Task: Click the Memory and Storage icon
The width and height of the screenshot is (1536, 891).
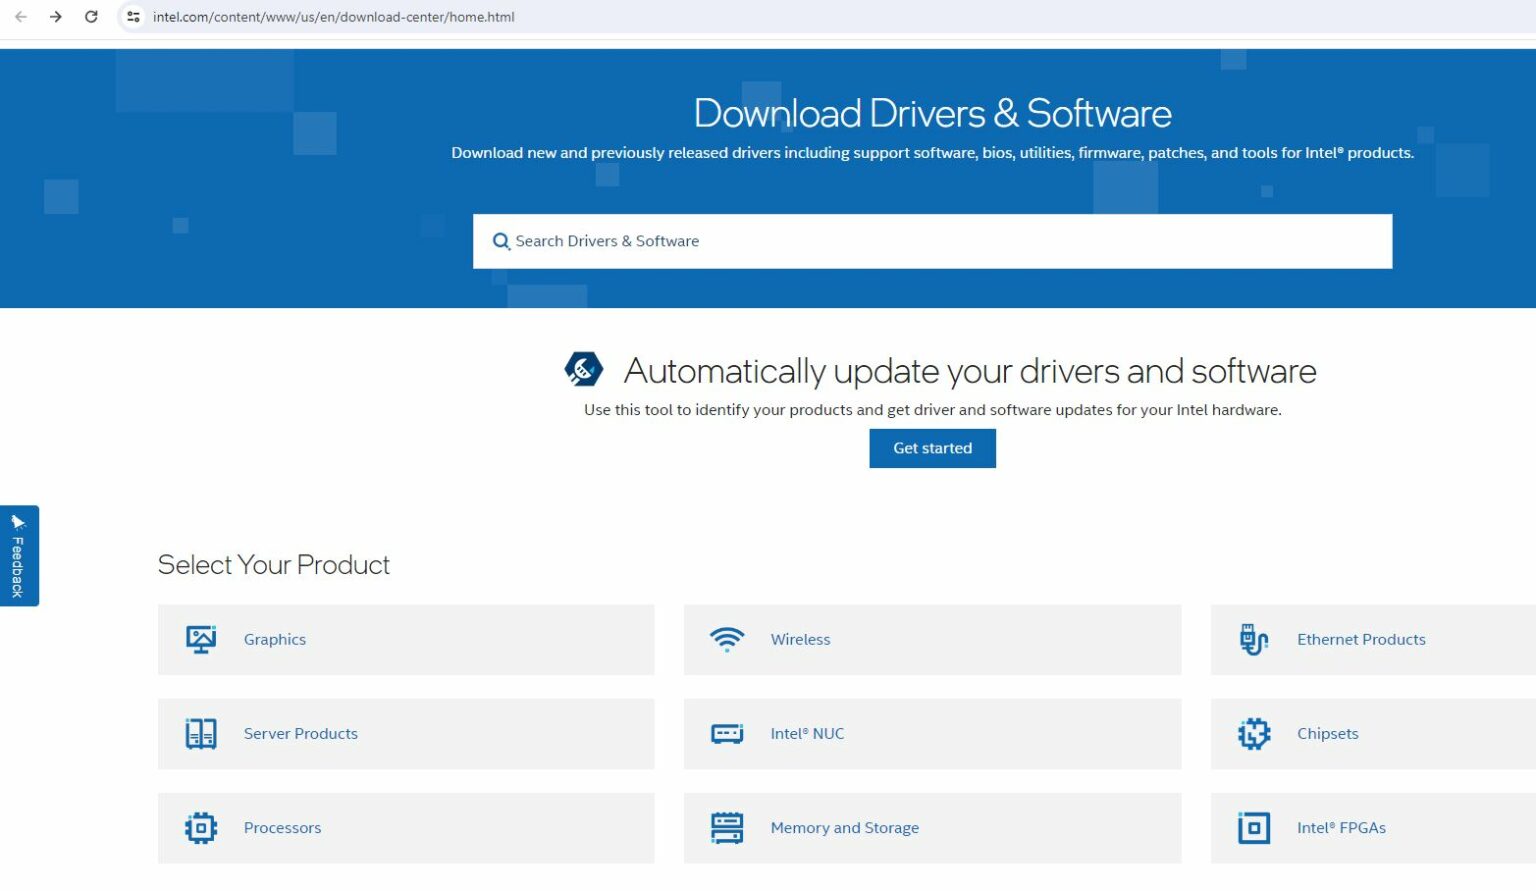Action: pyautogui.click(x=727, y=827)
